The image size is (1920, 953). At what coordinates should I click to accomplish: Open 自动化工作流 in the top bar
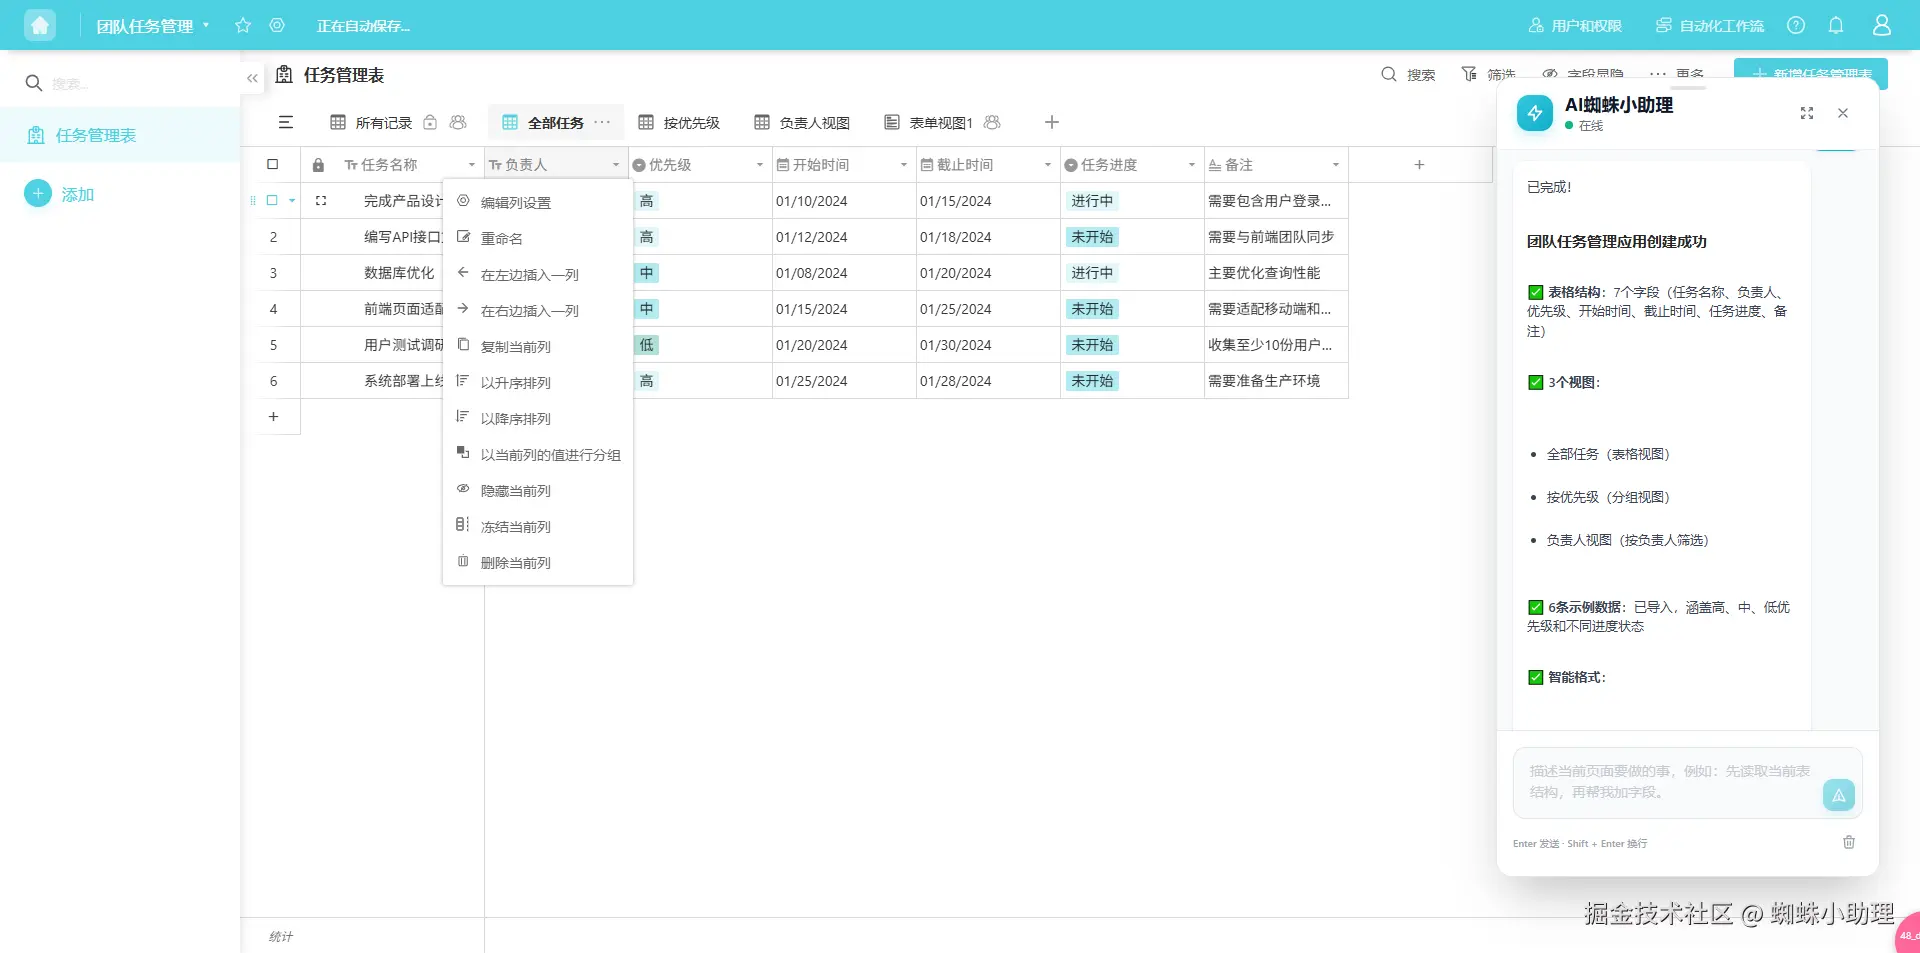[x=1710, y=25]
